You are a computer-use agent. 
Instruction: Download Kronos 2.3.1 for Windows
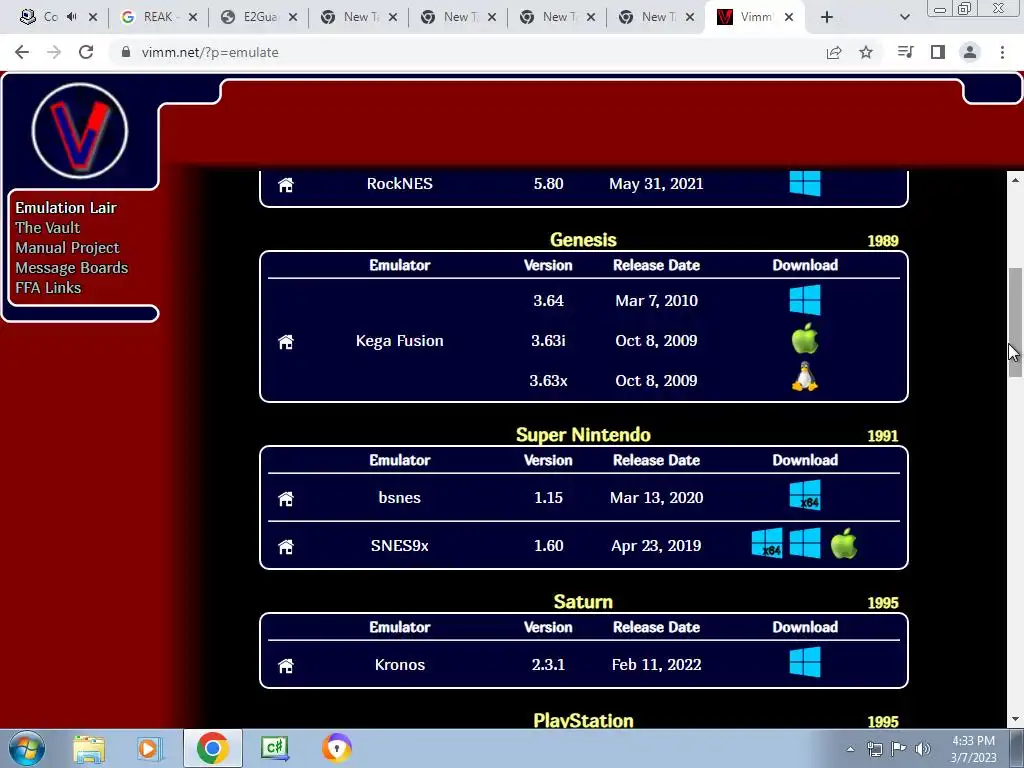pos(805,662)
